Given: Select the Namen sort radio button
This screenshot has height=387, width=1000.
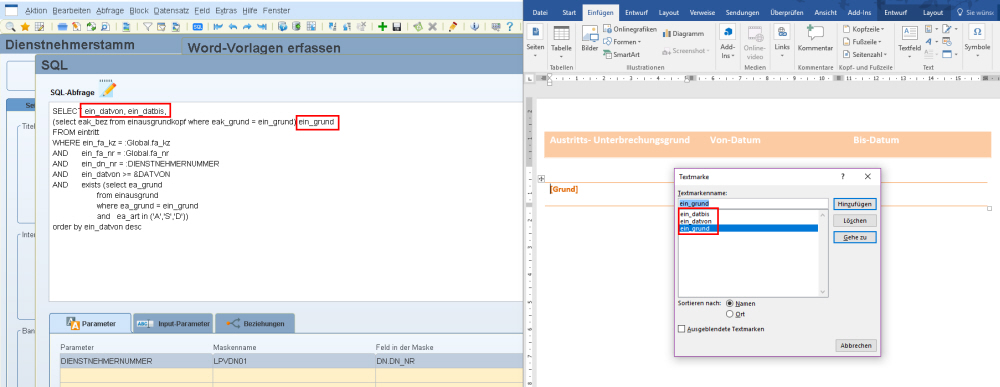Looking at the screenshot, I should [x=730, y=303].
